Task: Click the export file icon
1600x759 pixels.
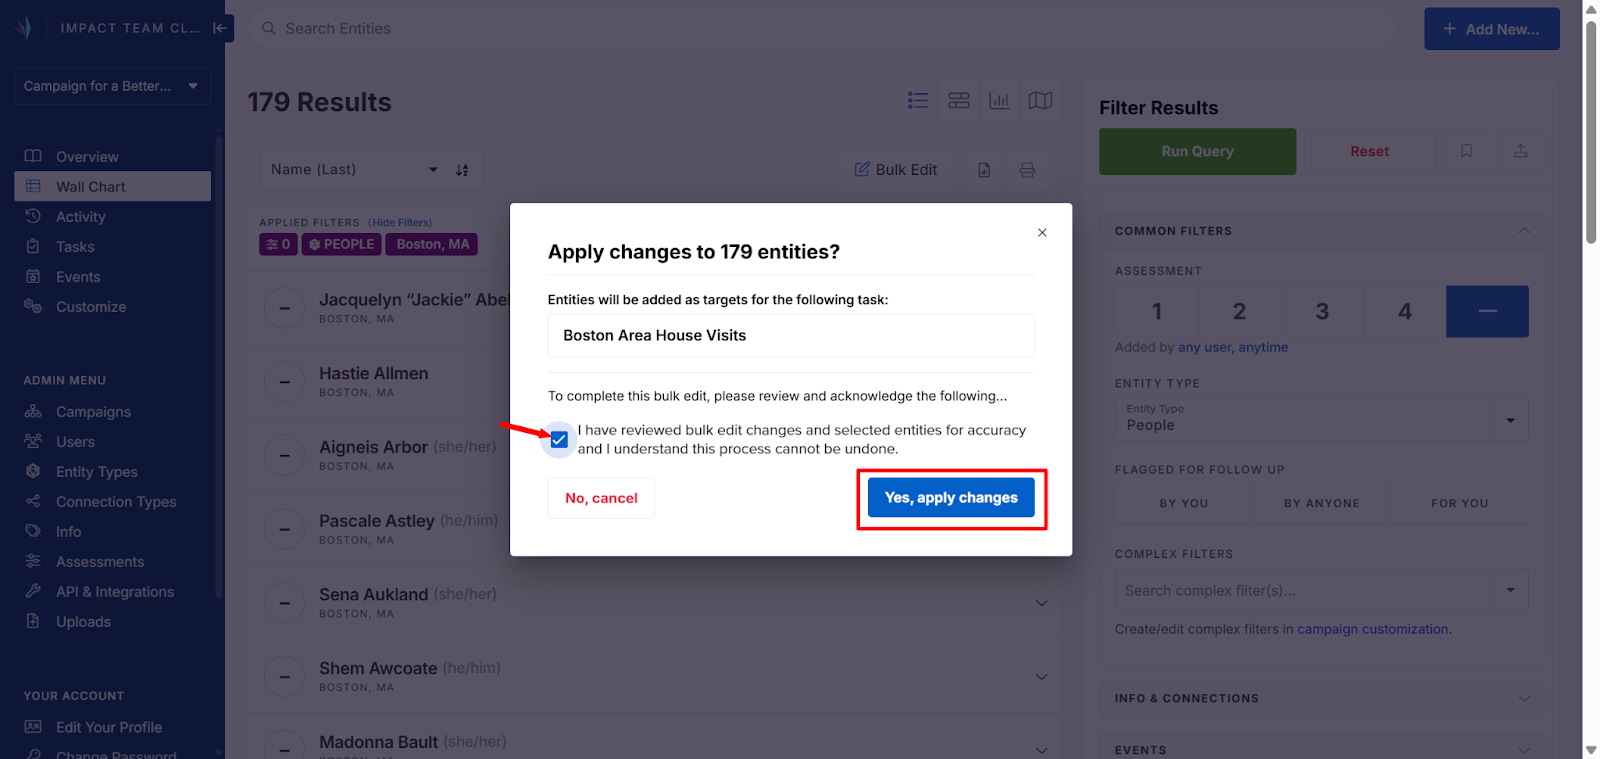Action: (984, 170)
